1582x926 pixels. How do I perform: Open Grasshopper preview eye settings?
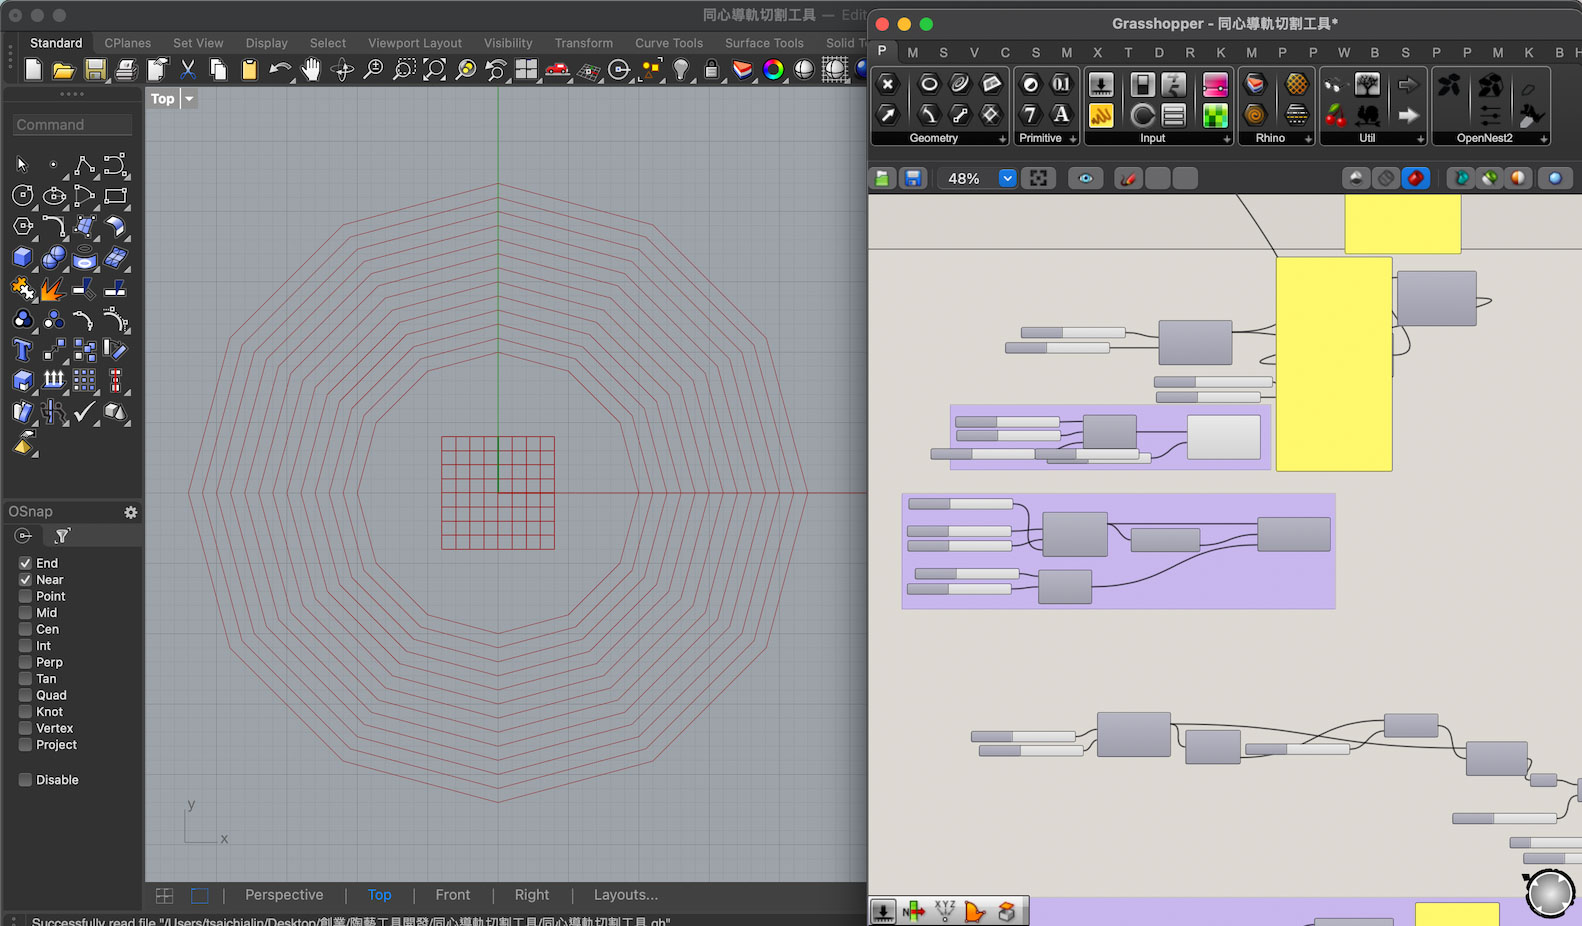click(1085, 178)
